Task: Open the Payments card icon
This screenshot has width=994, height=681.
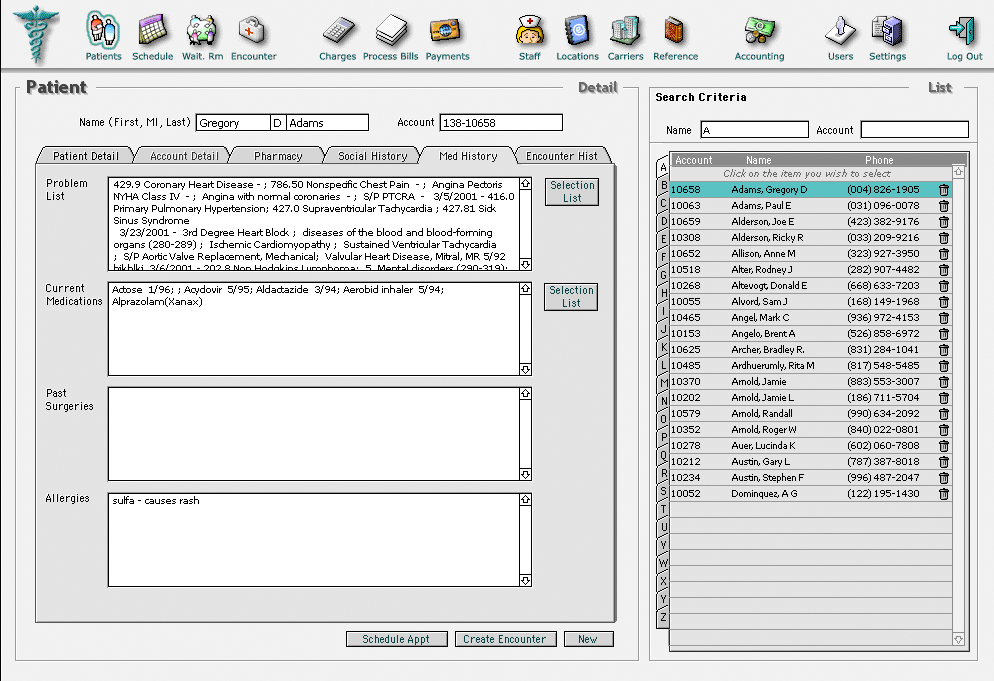Action: coord(446,30)
